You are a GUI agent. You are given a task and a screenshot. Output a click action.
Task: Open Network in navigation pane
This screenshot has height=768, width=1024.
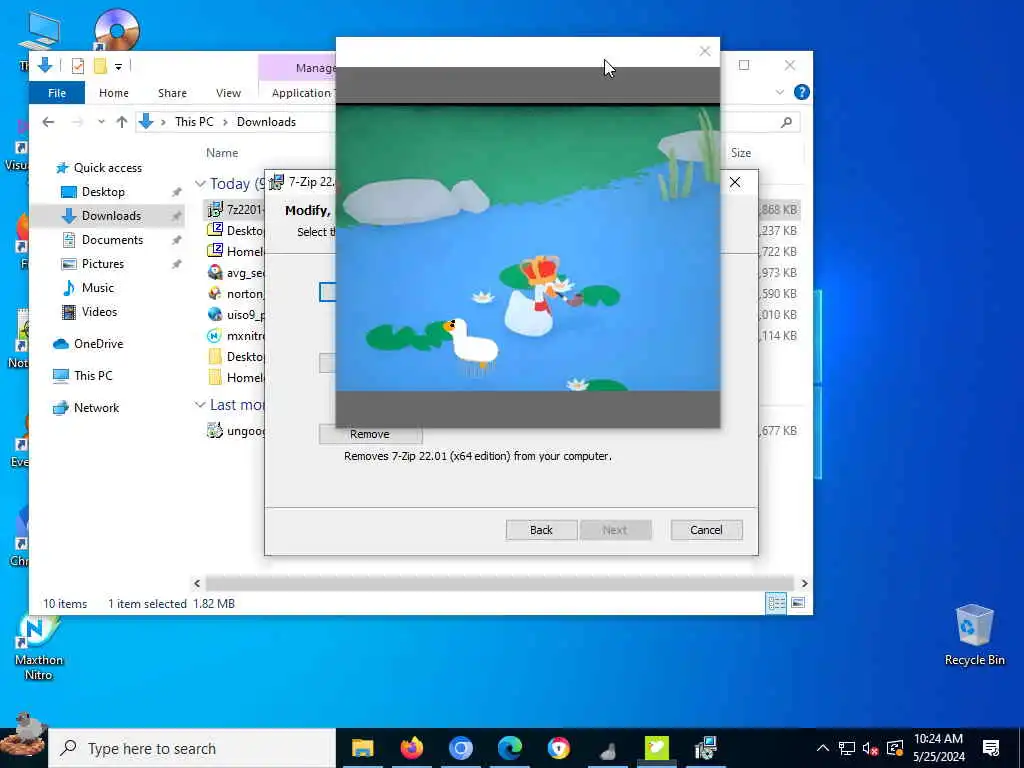(x=96, y=408)
